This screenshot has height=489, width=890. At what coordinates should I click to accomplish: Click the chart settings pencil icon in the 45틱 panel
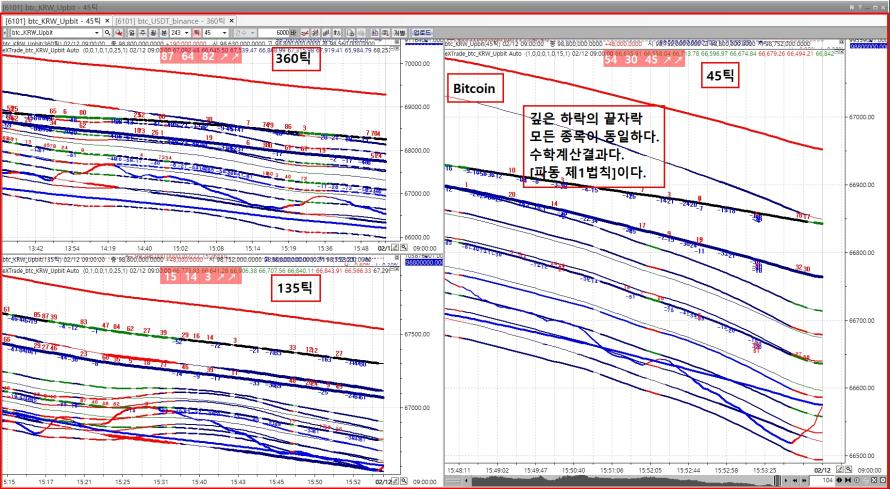pos(840,469)
